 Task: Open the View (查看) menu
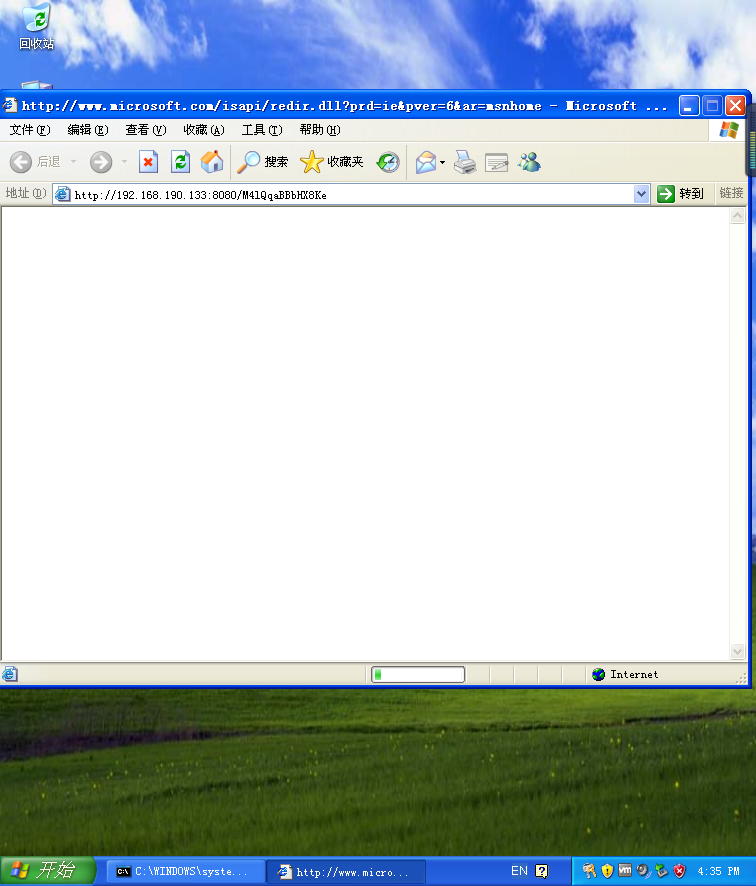point(146,130)
